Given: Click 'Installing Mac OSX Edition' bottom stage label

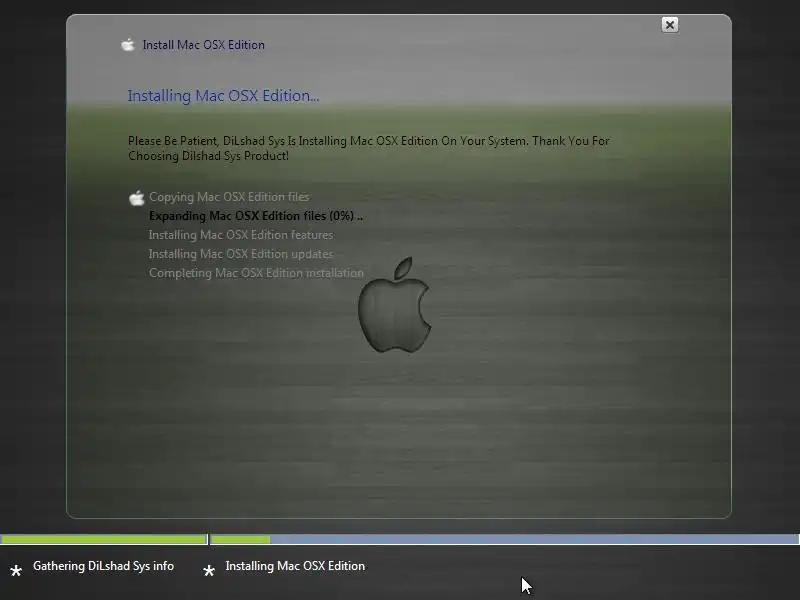Looking at the screenshot, I should tap(295, 566).
